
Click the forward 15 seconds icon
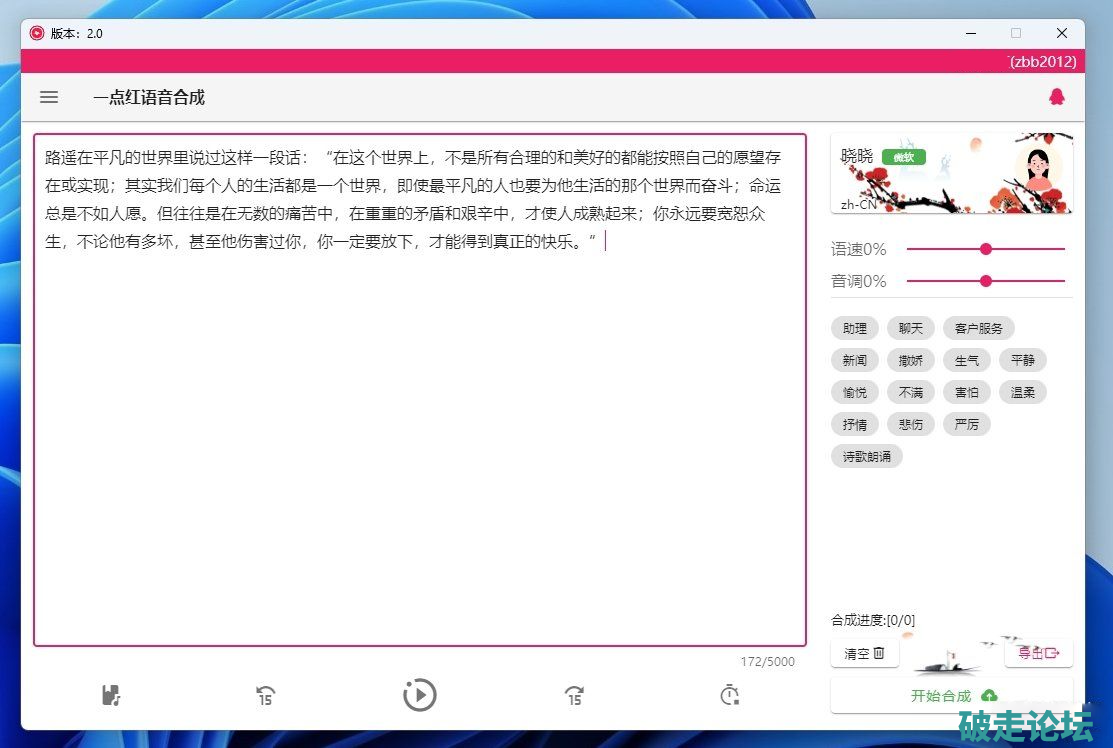[x=574, y=695]
